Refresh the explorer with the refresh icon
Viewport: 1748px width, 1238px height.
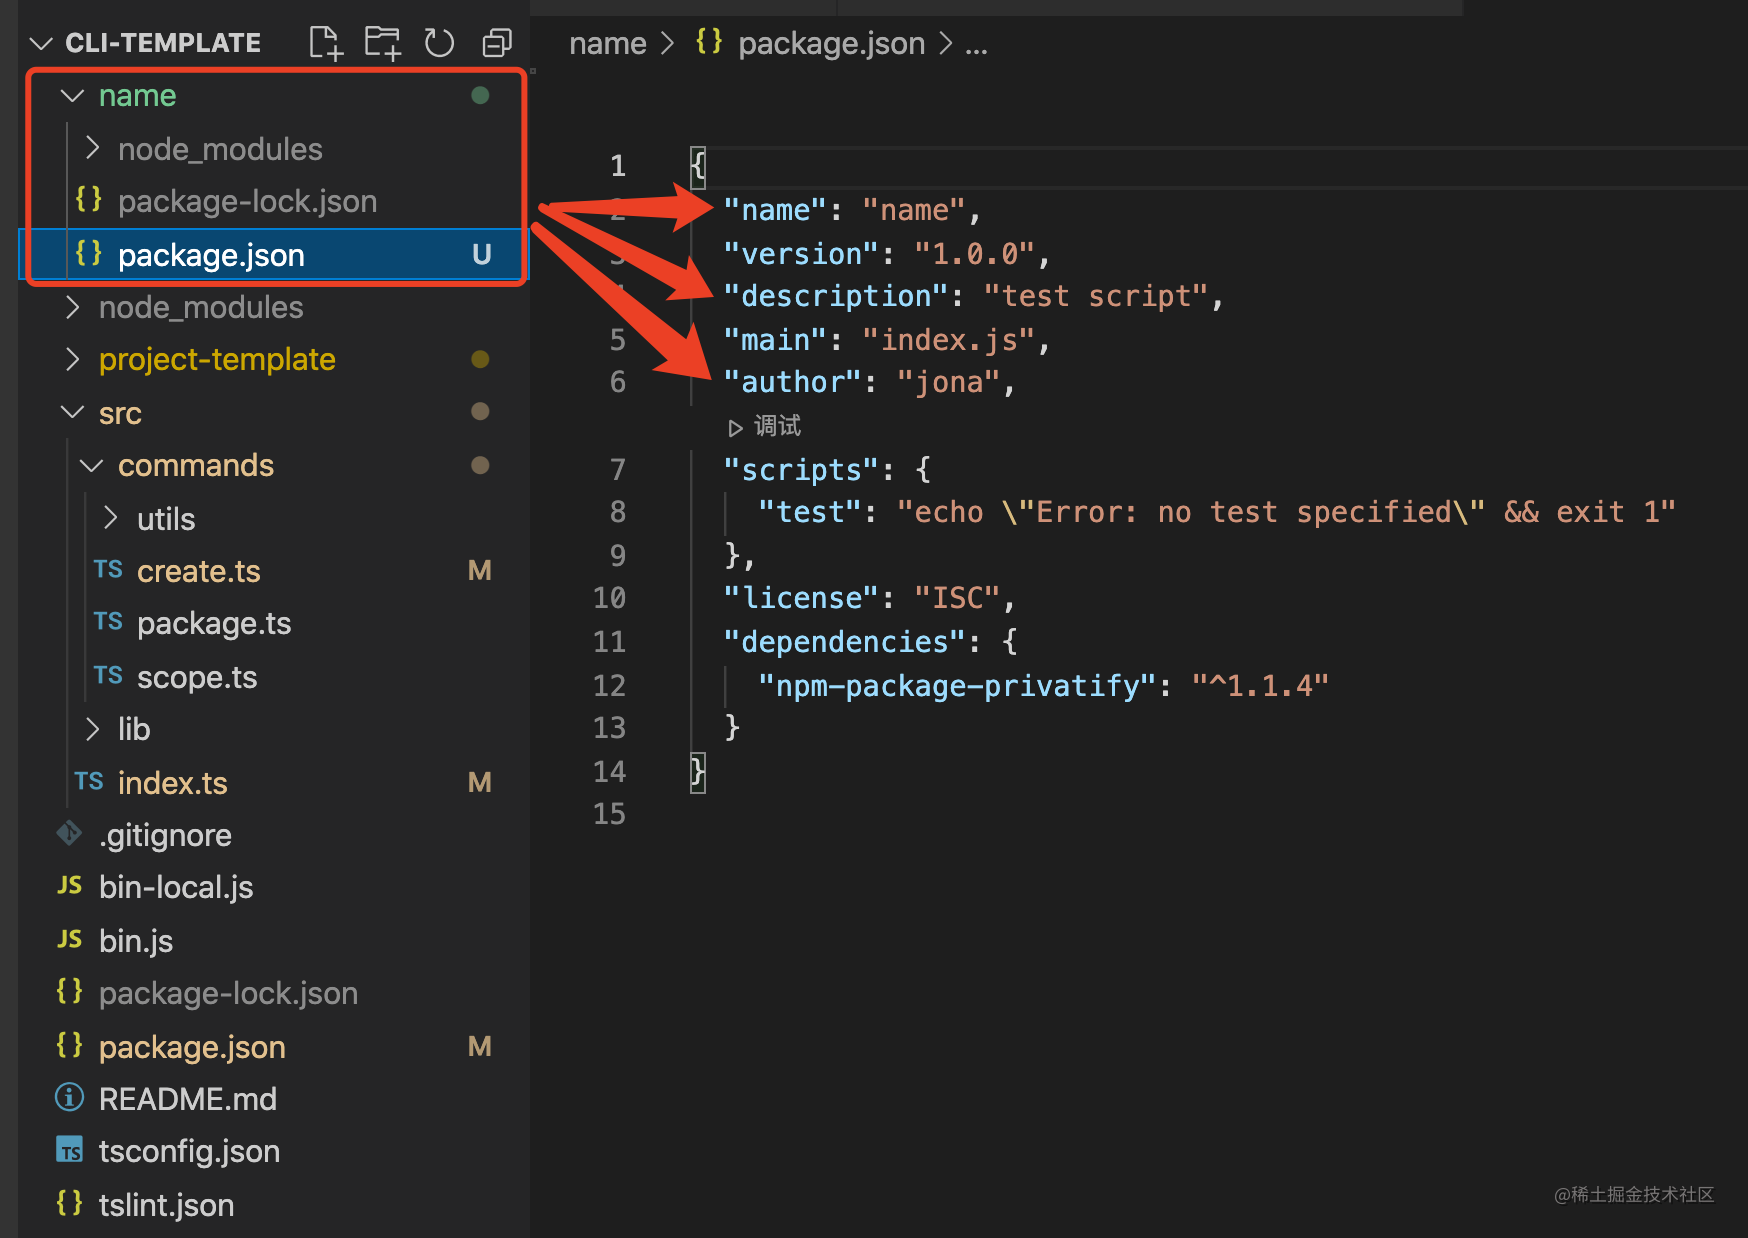pos(439,43)
